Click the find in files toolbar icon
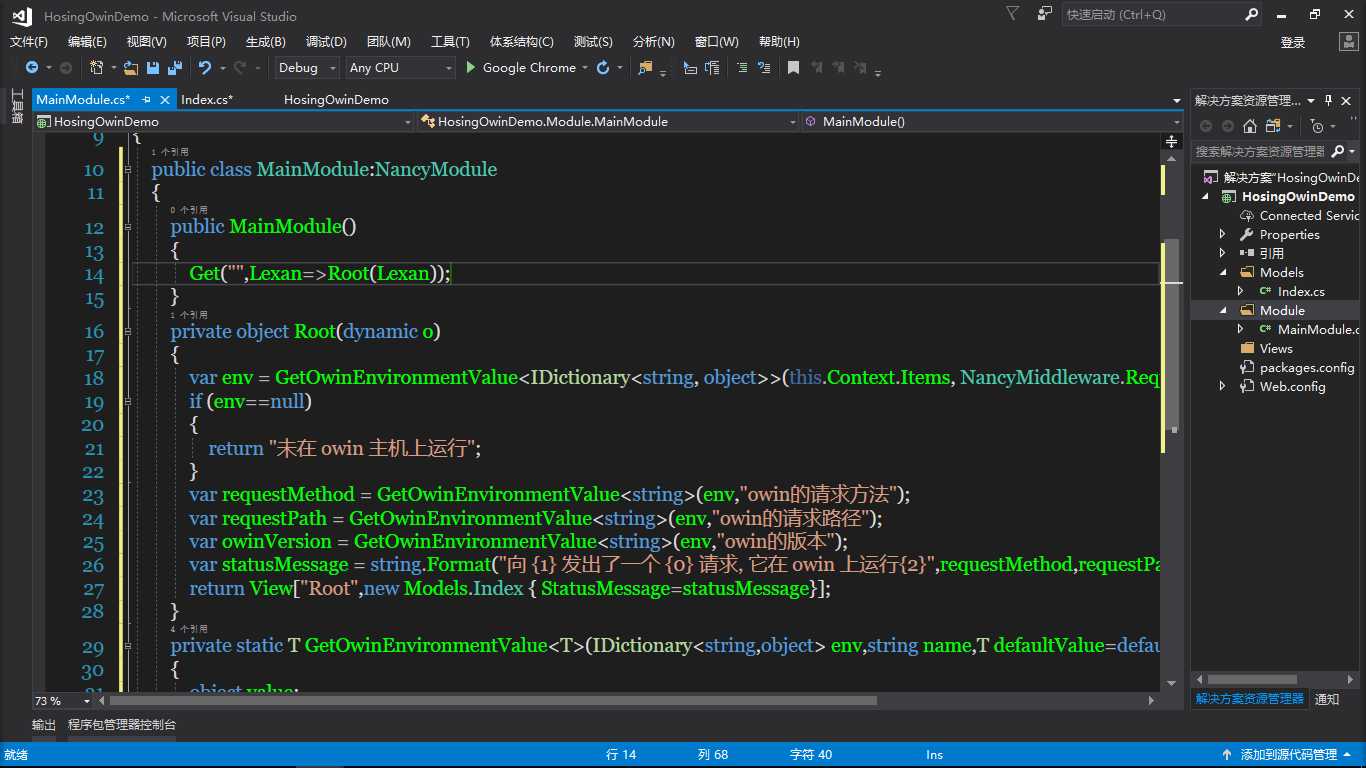This screenshot has width=1366, height=768. tap(645, 68)
